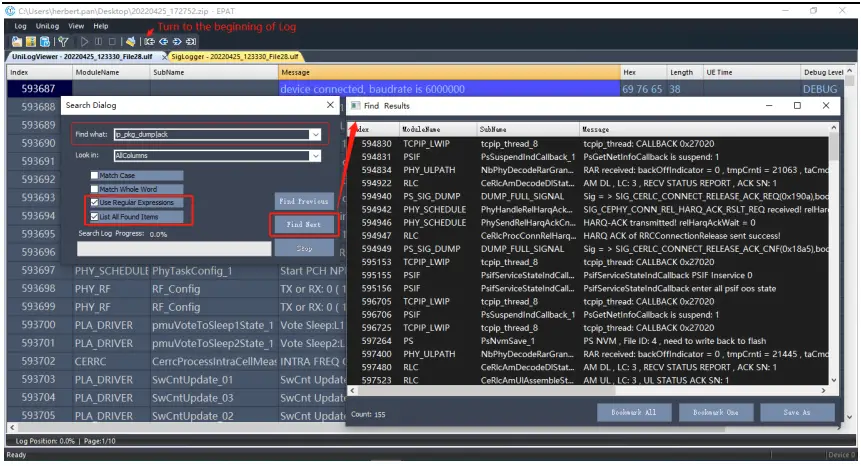Close the Search Dialog
Viewport: 861px width, 466px height.
pos(330,105)
